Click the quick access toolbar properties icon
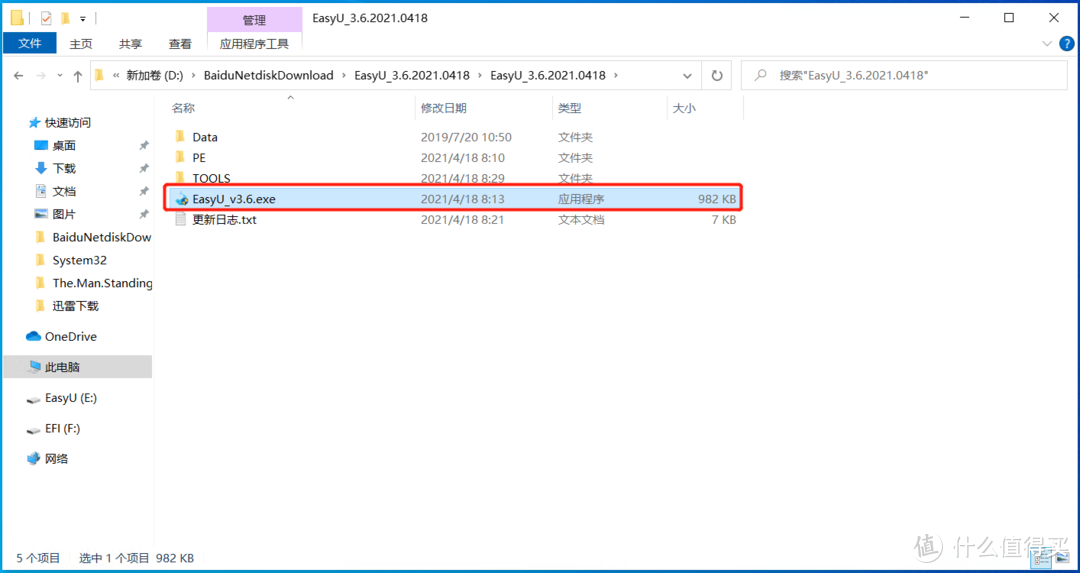This screenshot has height=573, width=1080. [x=46, y=18]
